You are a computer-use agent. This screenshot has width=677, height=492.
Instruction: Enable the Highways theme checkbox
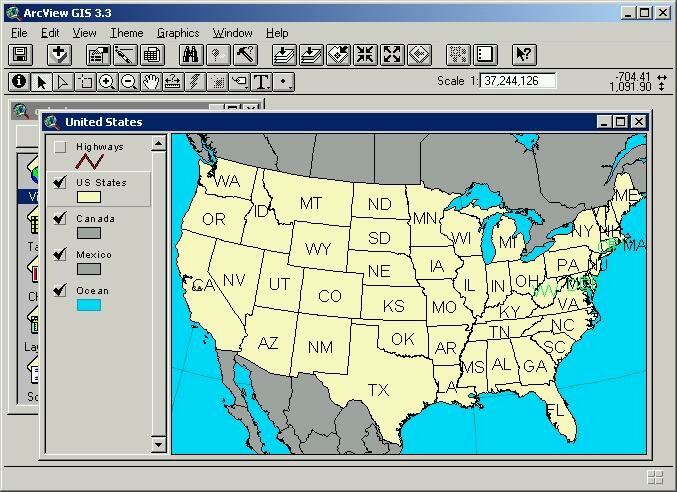(60, 147)
